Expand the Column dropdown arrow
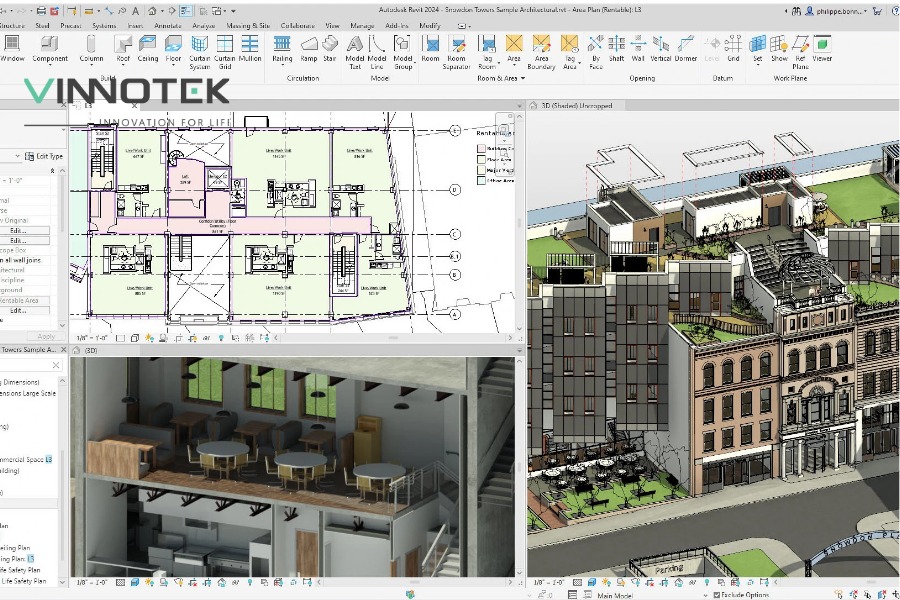Viewport: 900px width, 600px height. coord(91,65)
